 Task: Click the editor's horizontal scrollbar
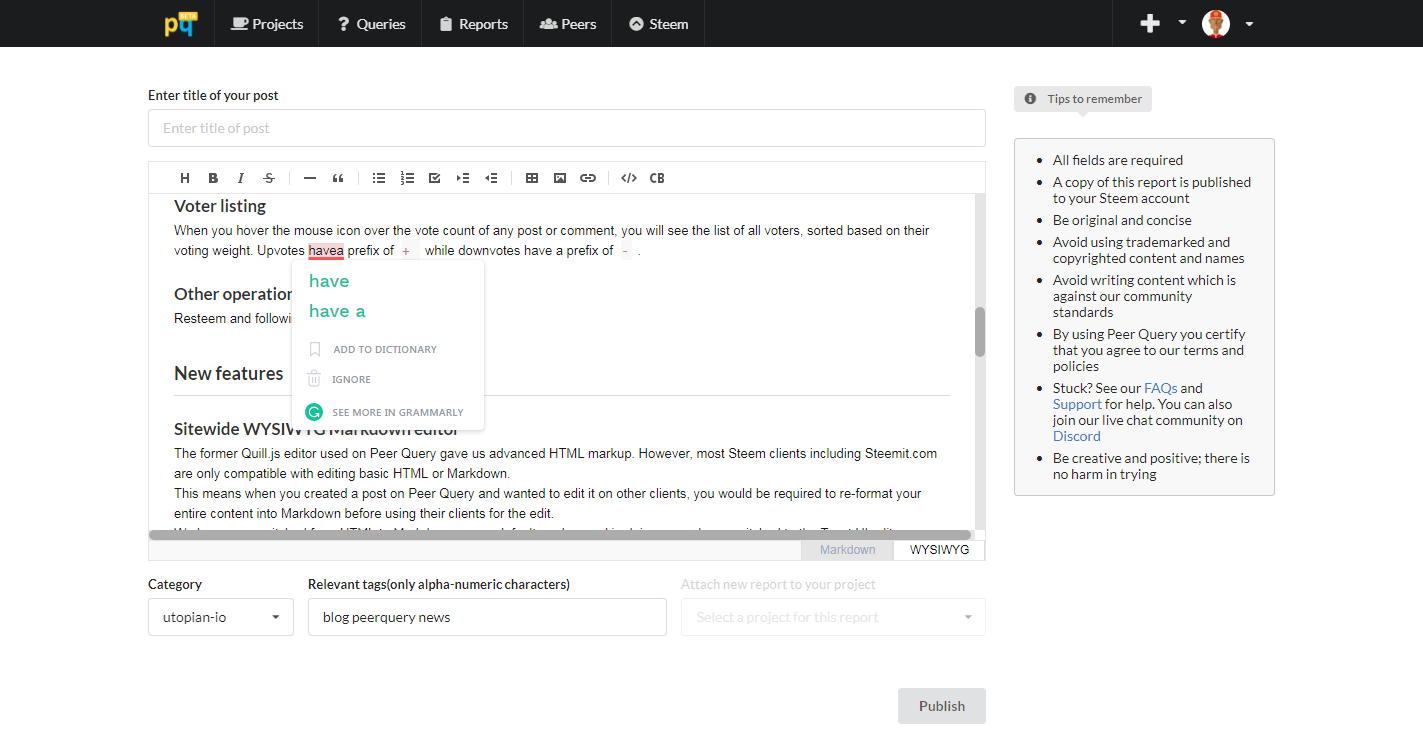(x=560, y=535)
